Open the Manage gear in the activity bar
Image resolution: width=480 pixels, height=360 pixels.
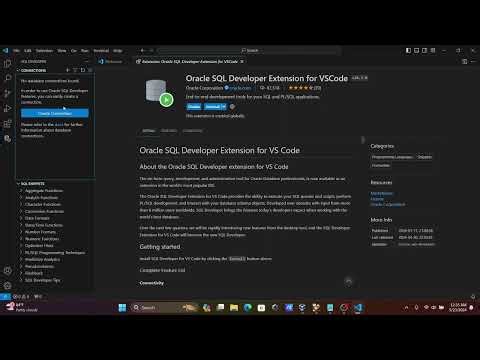click(x=7, y=286)
